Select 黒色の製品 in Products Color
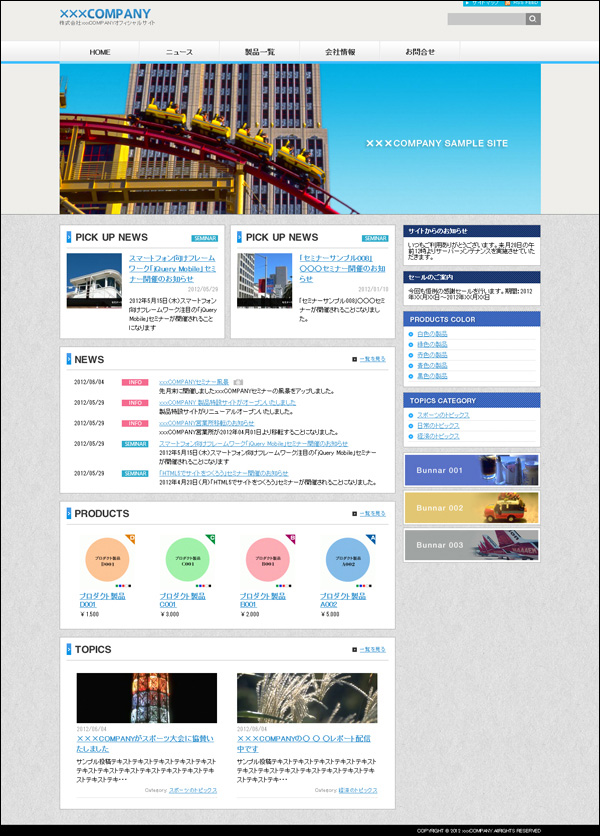600x836 pixels. pyautogui.click(x=432, y=376)
